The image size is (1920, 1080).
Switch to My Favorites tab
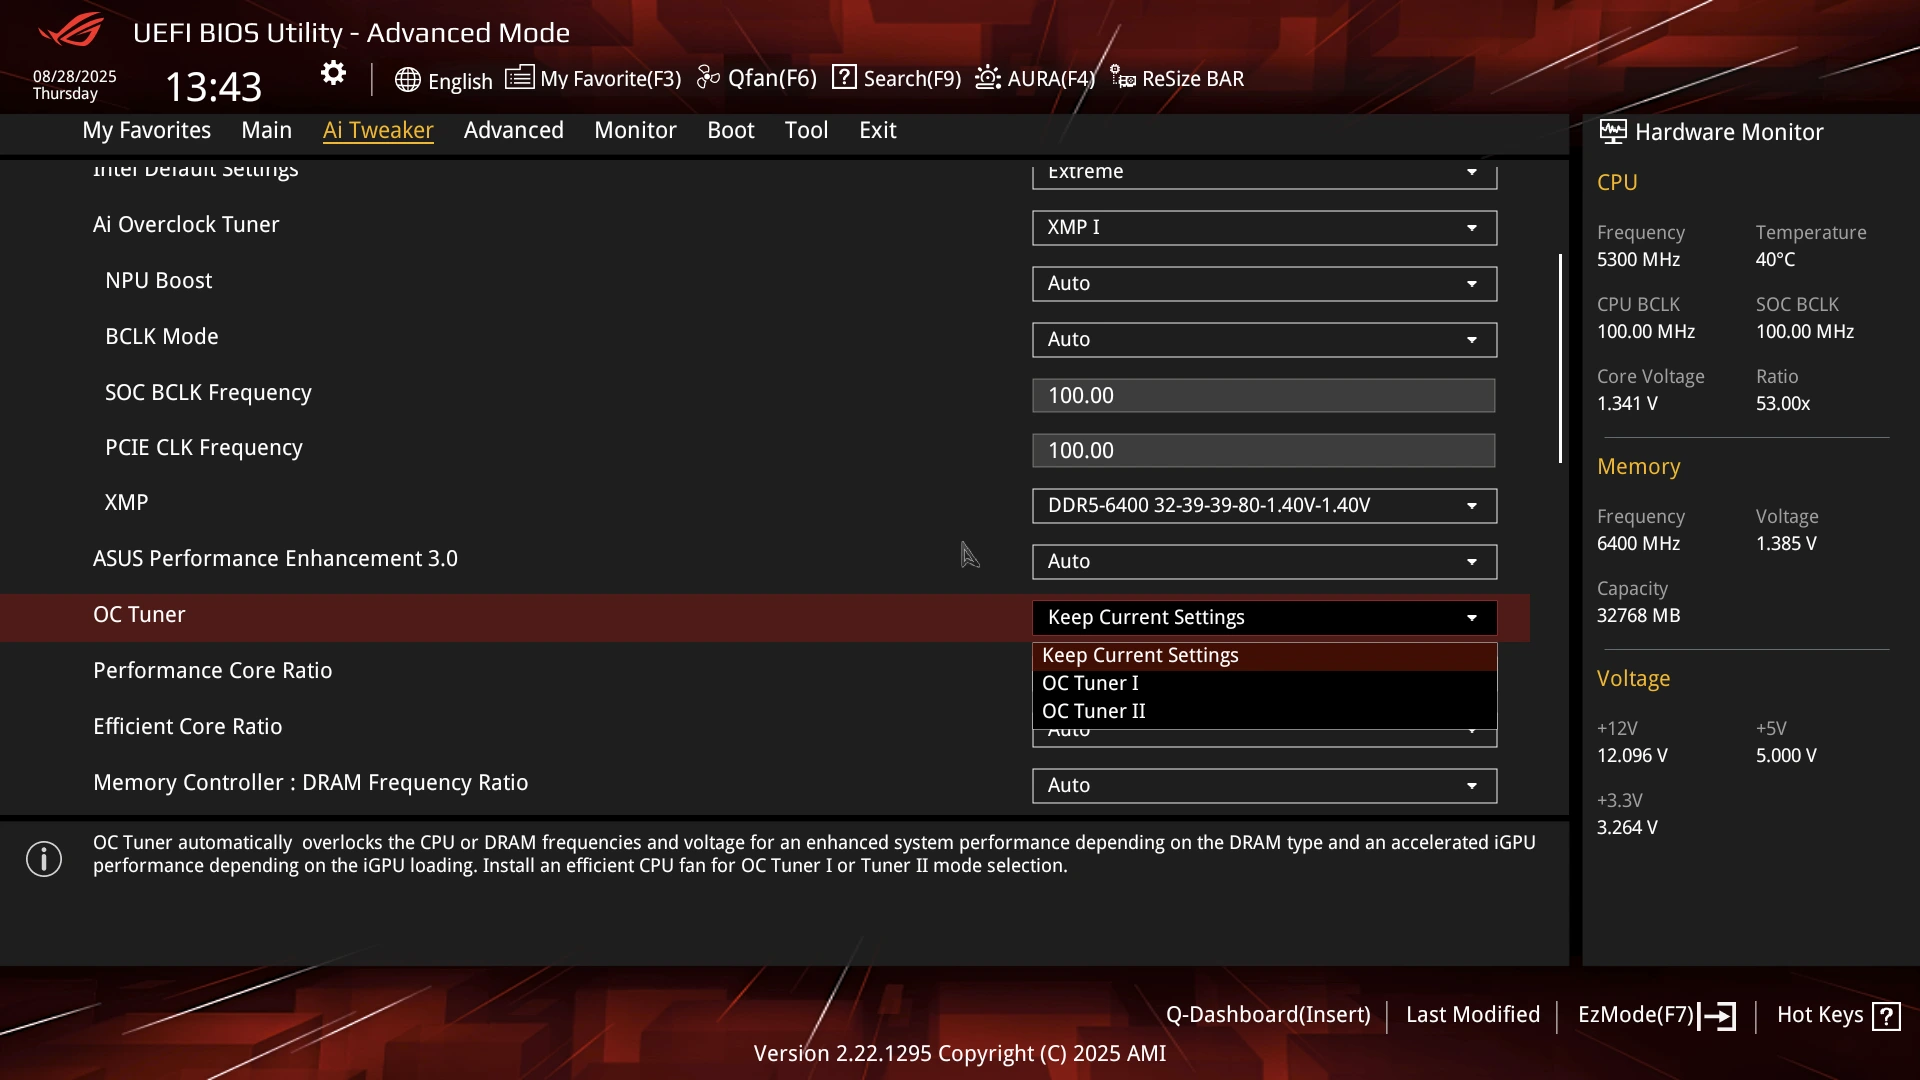(147, 130)
